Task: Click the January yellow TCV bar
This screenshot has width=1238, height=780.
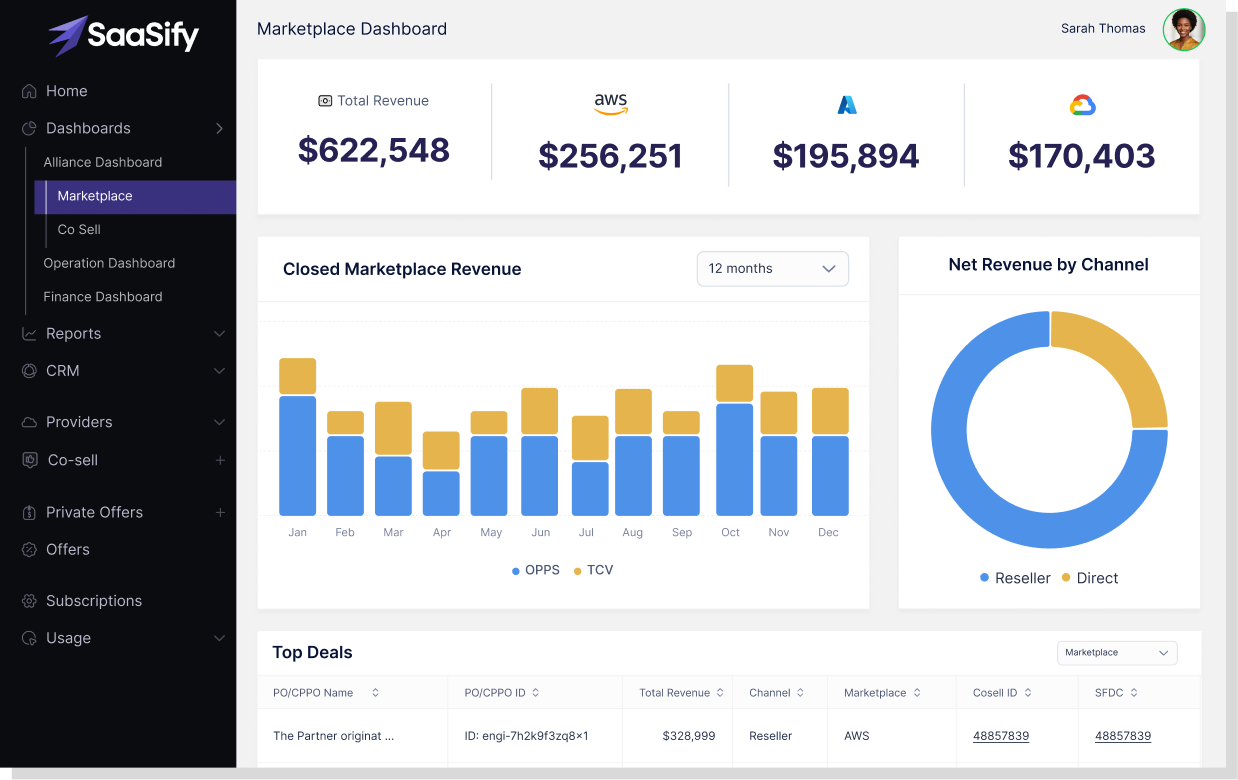Action: [298, 376]
